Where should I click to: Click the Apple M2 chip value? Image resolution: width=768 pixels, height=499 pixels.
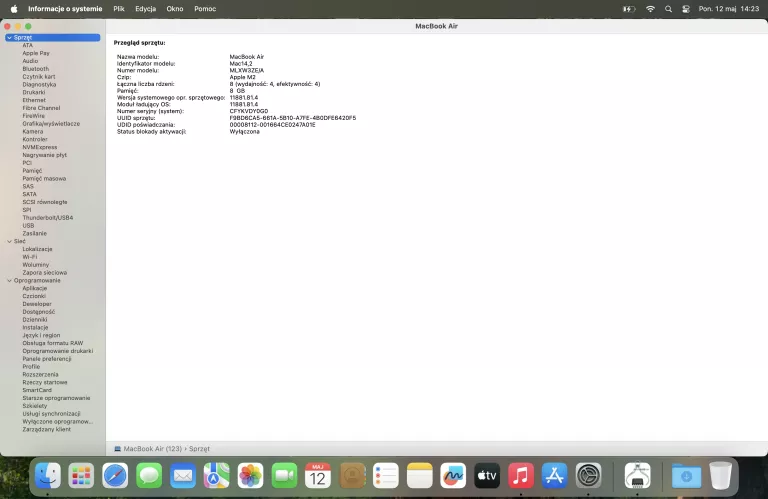[x=242, y=77]
